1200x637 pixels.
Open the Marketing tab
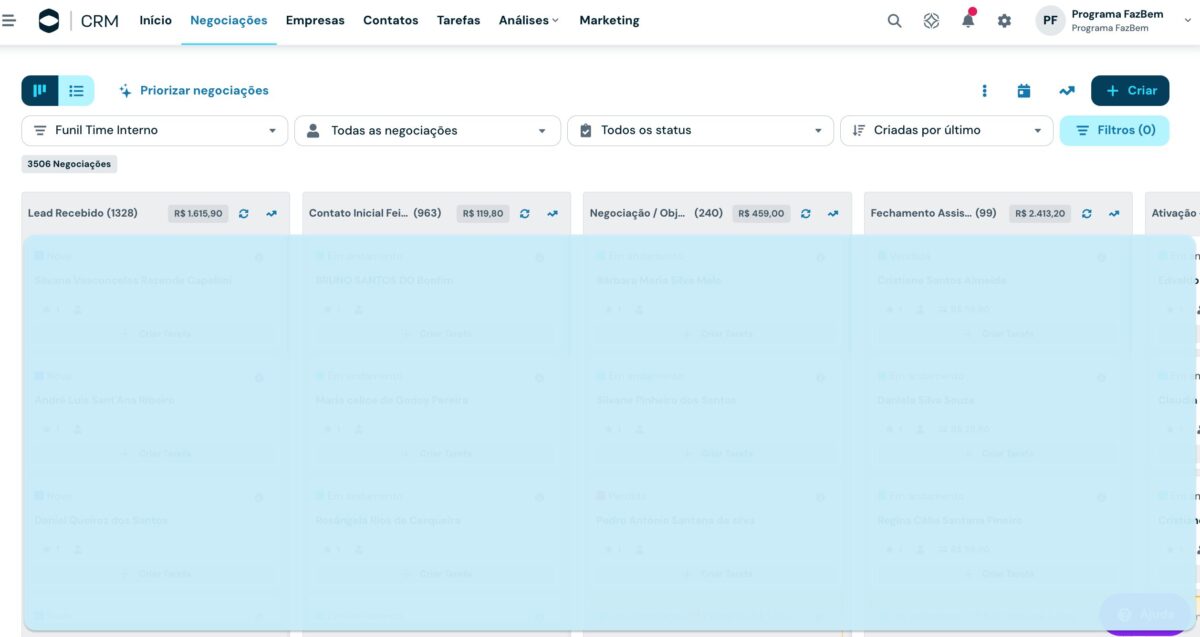coord(609,20)
